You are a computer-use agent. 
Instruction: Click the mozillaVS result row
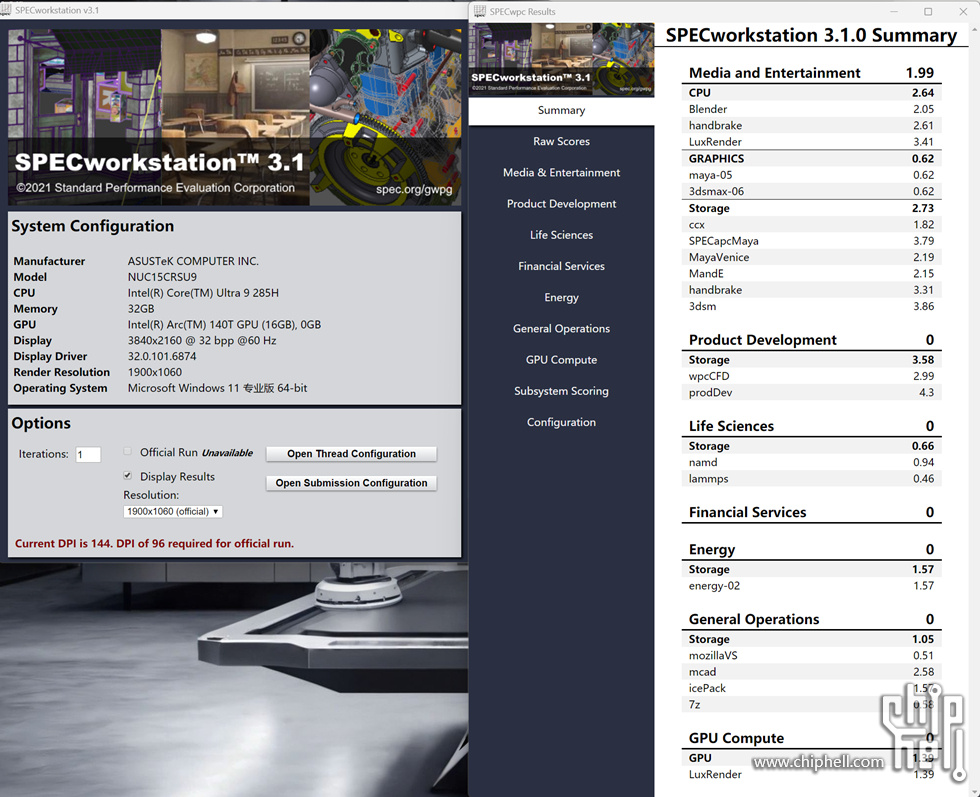811,655
